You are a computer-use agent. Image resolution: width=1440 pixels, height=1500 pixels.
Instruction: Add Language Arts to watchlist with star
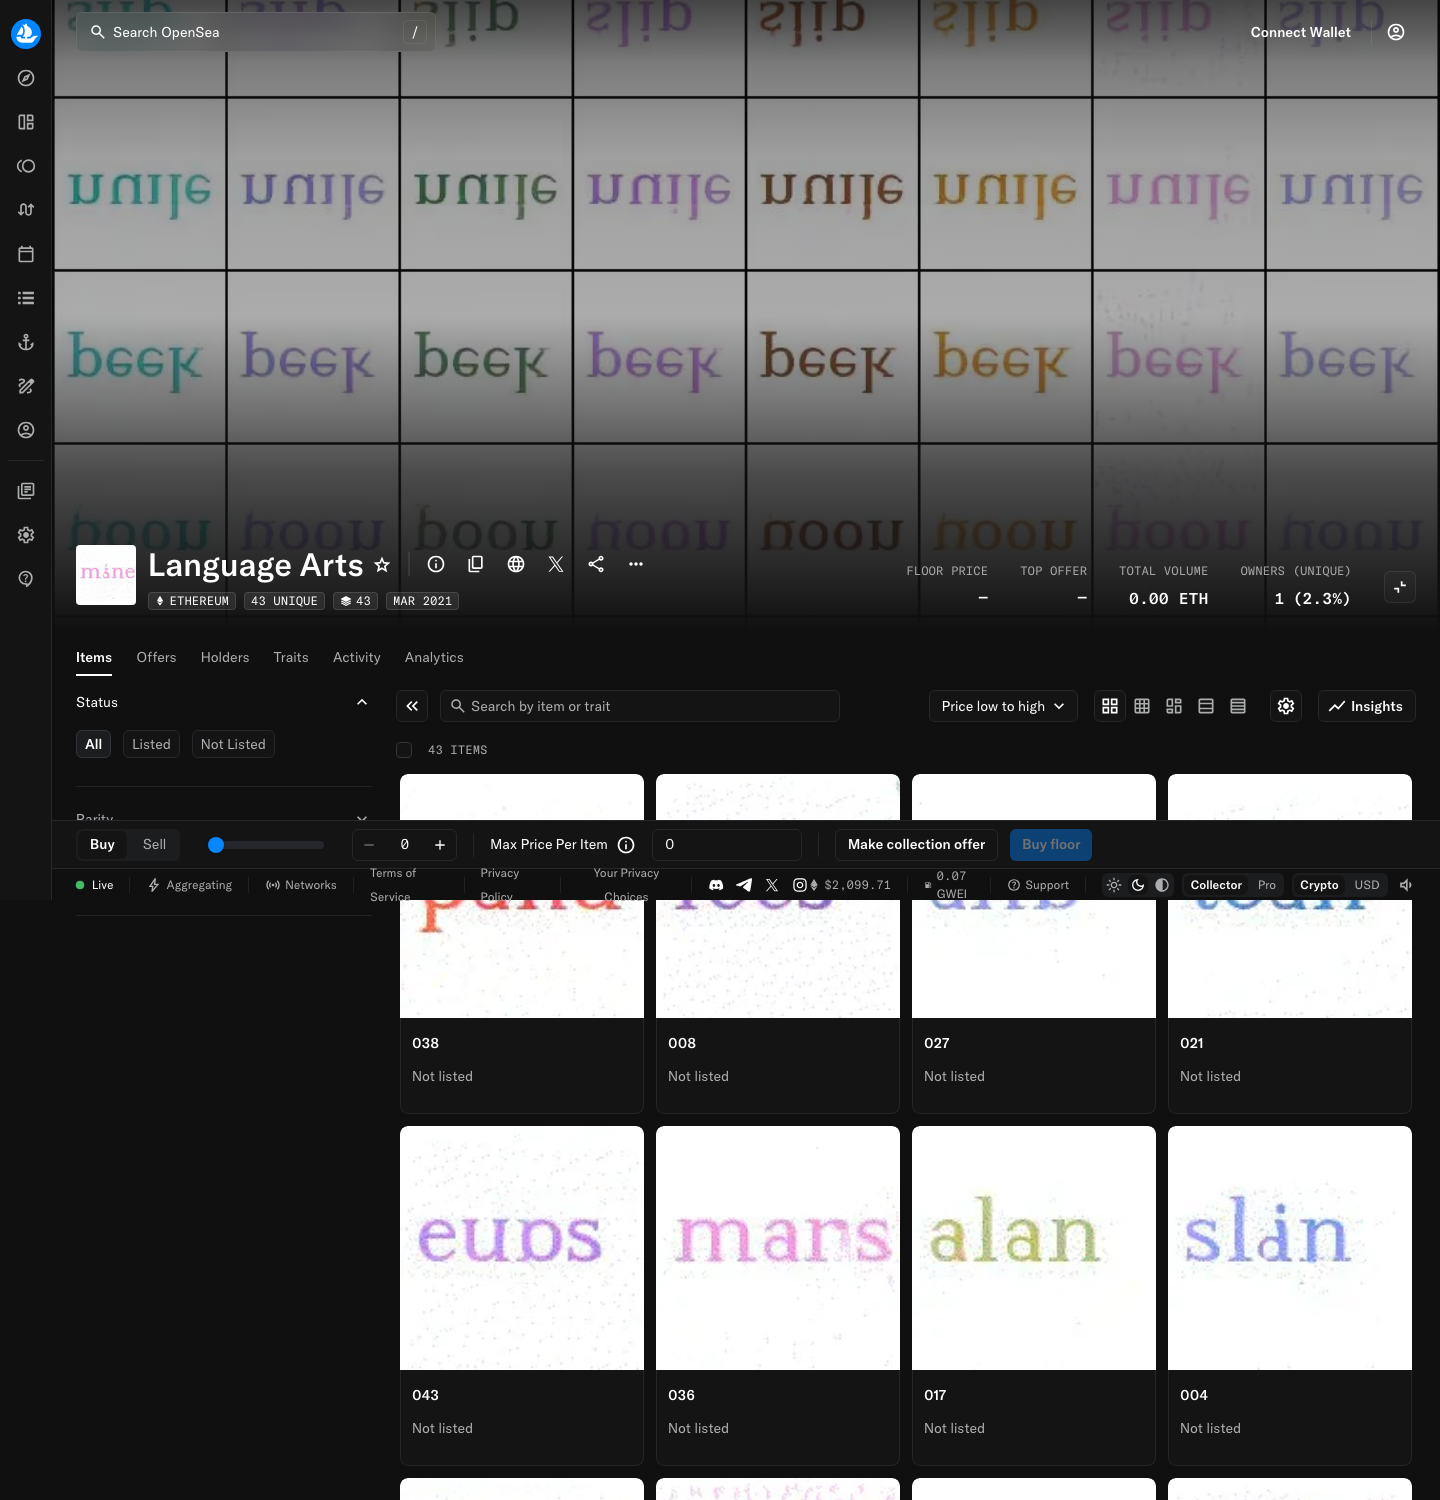coord(382,565)
